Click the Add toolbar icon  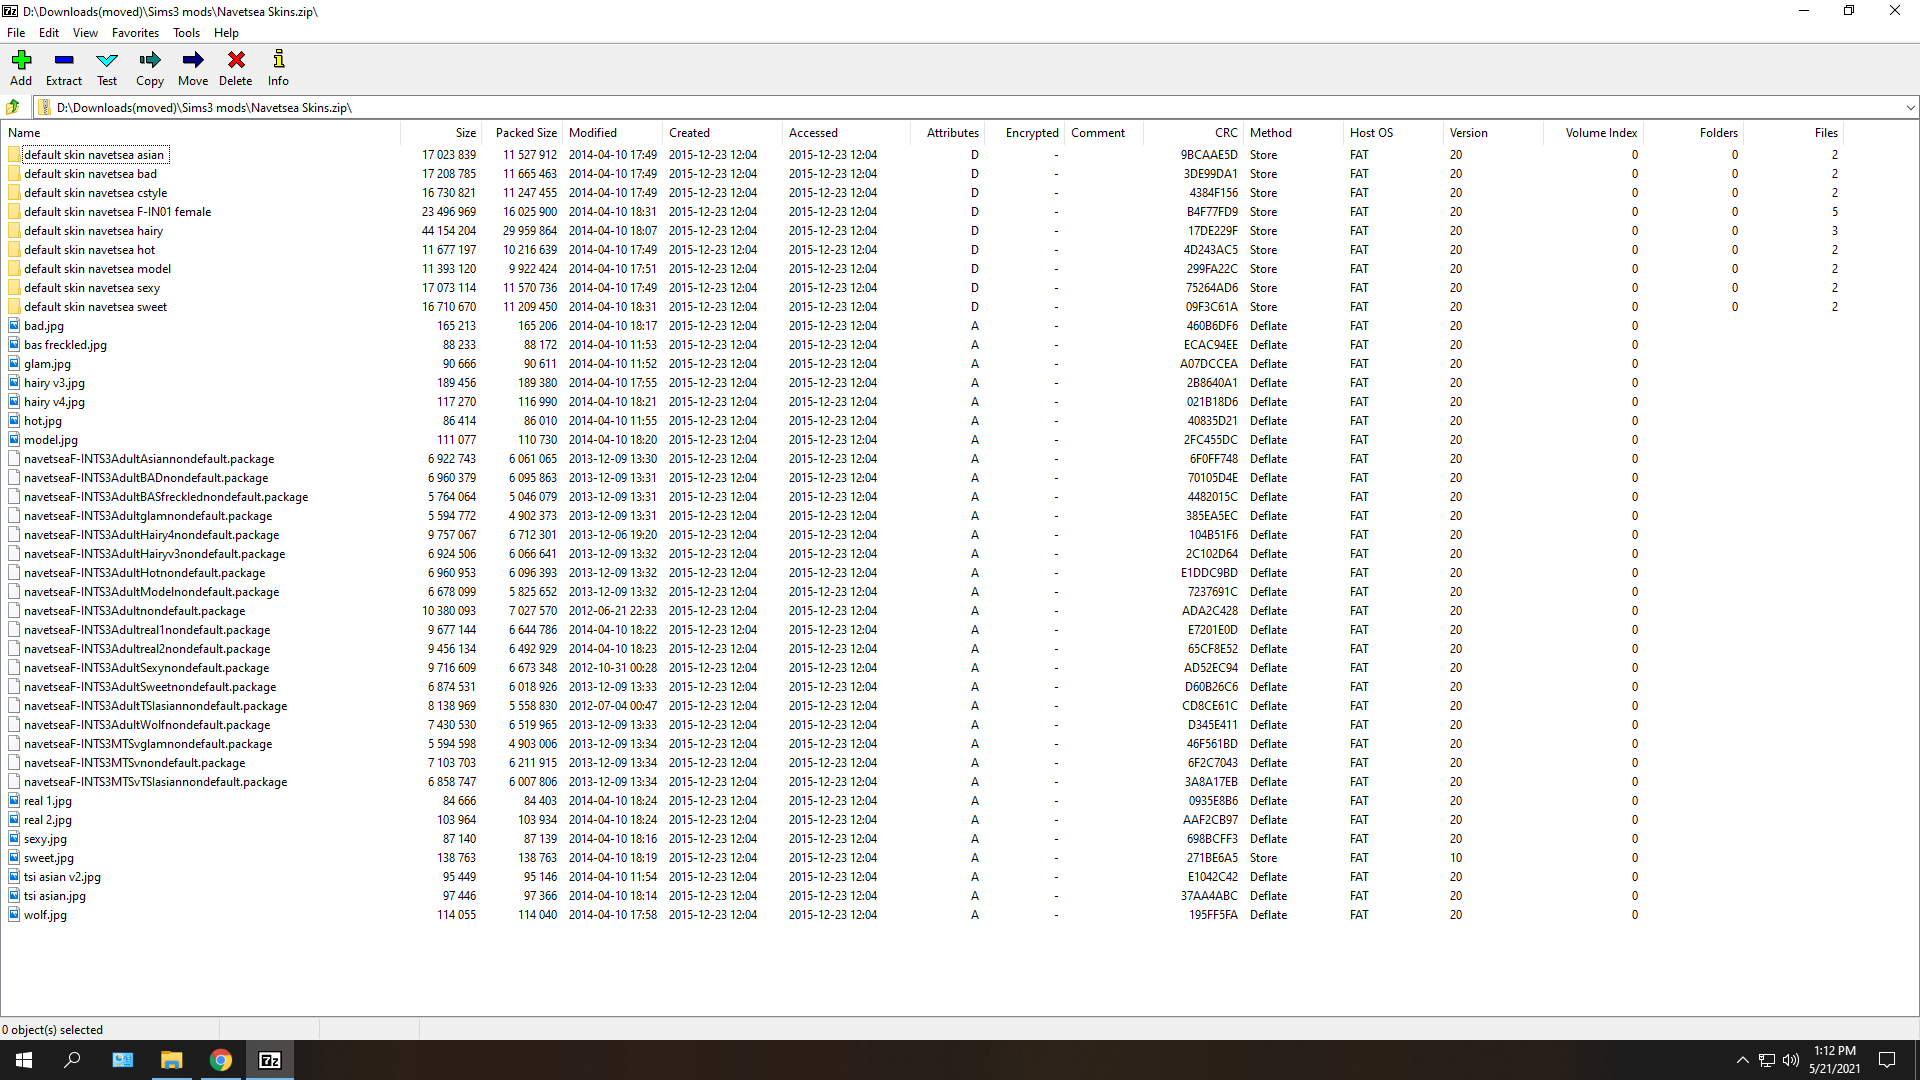click(21, 61)
